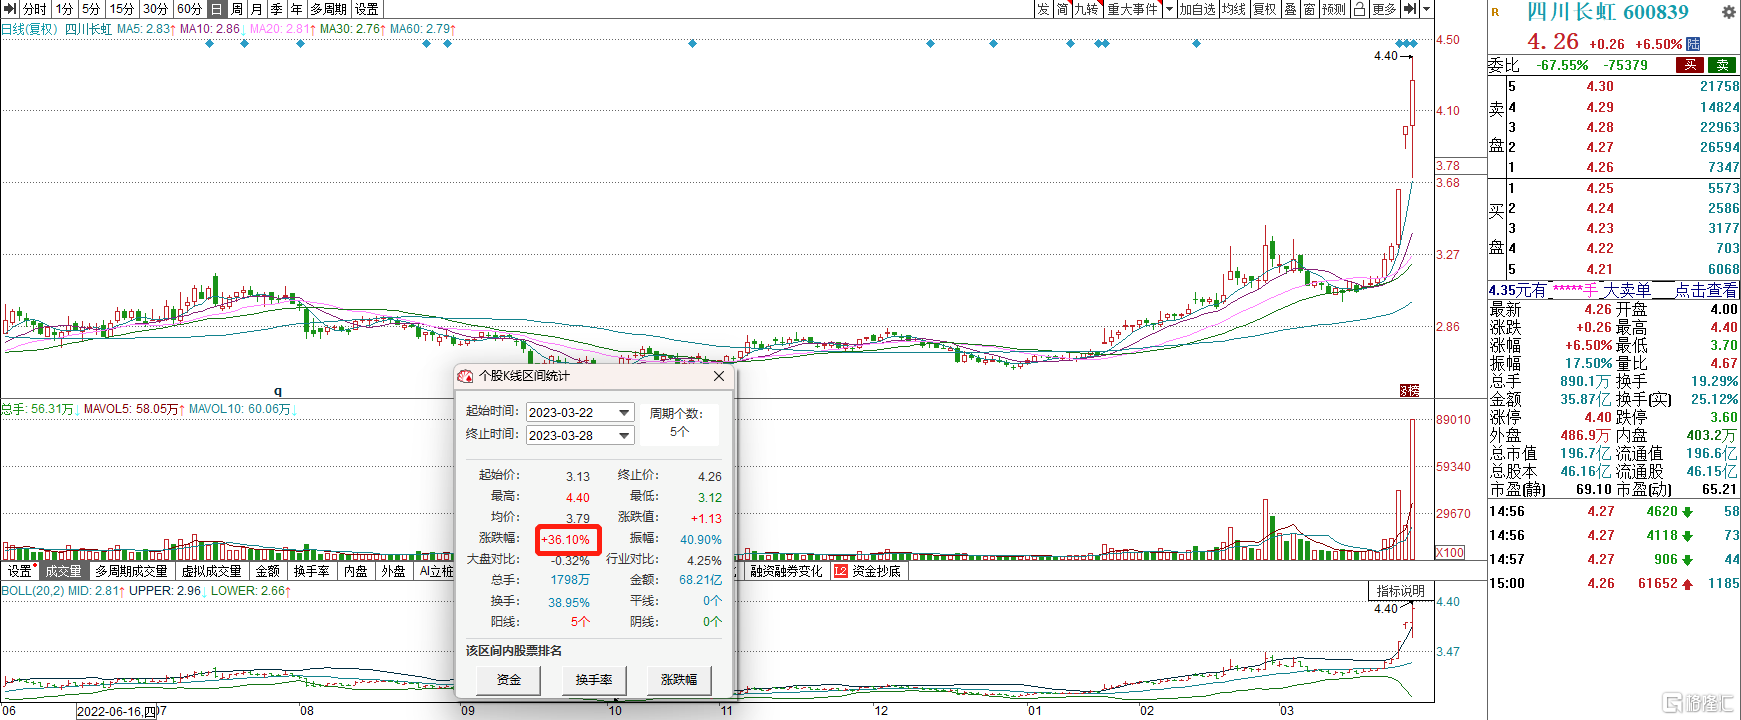Expand the dropdown next to 重大事件

pyautogui.click(x=1169, y=9)
